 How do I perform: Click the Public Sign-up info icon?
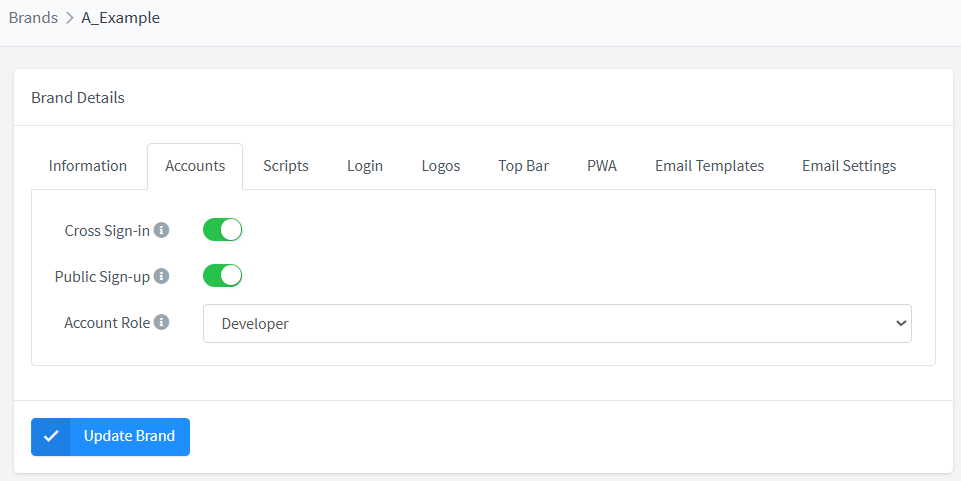pyautogui.click(x=161, y=276)
